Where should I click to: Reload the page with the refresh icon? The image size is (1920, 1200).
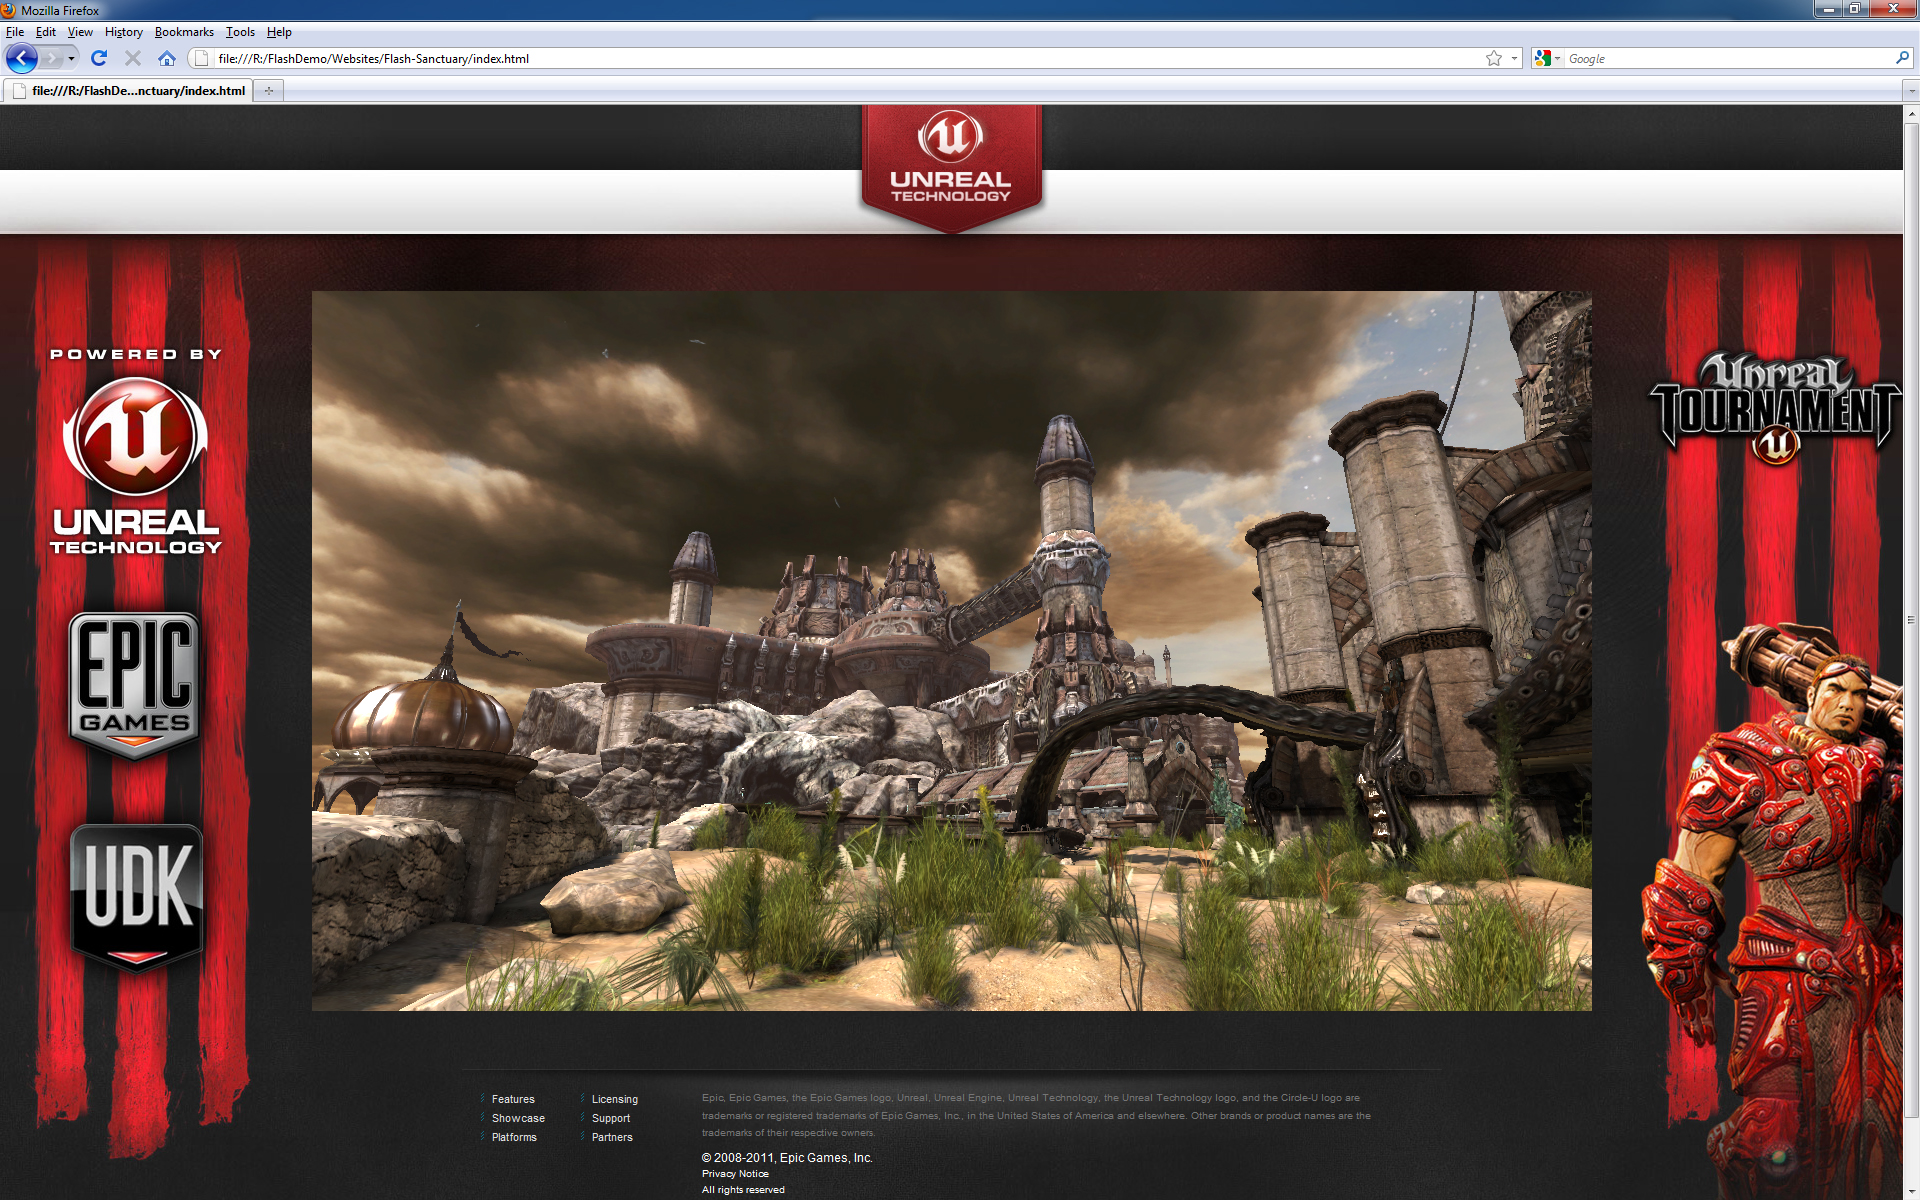click(x=98, y=58)
